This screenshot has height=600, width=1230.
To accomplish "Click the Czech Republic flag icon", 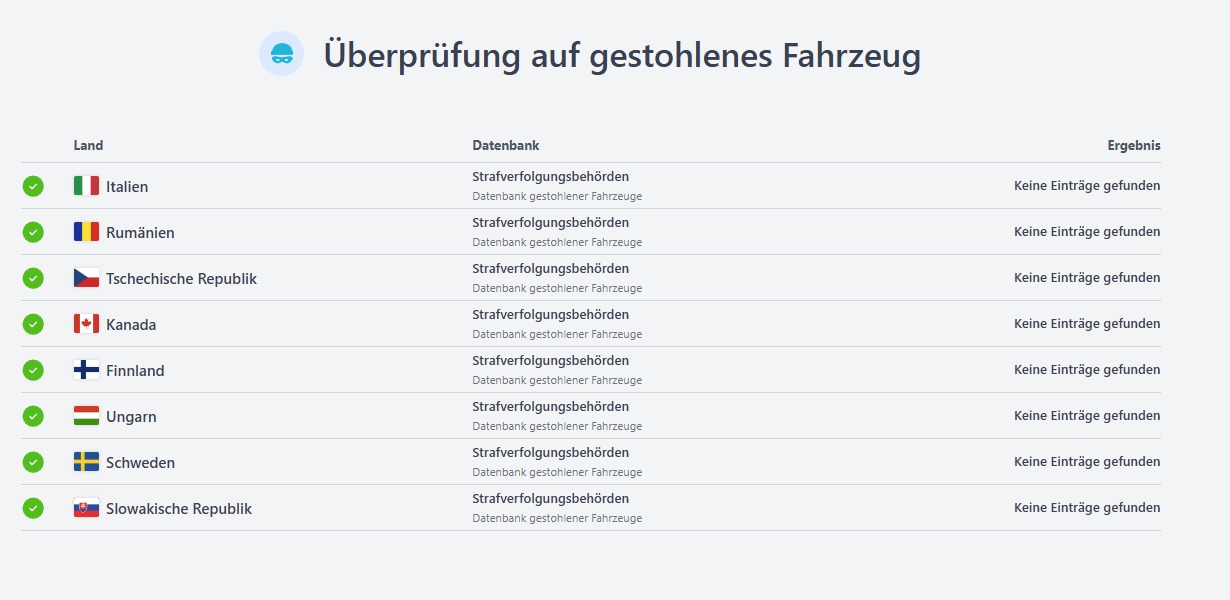I will (86, 278).
